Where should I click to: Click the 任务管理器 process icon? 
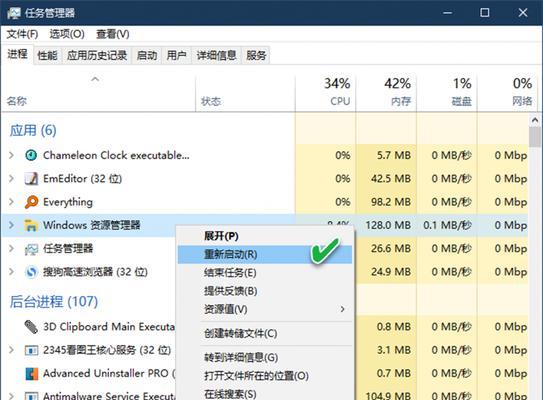point(31,249)
